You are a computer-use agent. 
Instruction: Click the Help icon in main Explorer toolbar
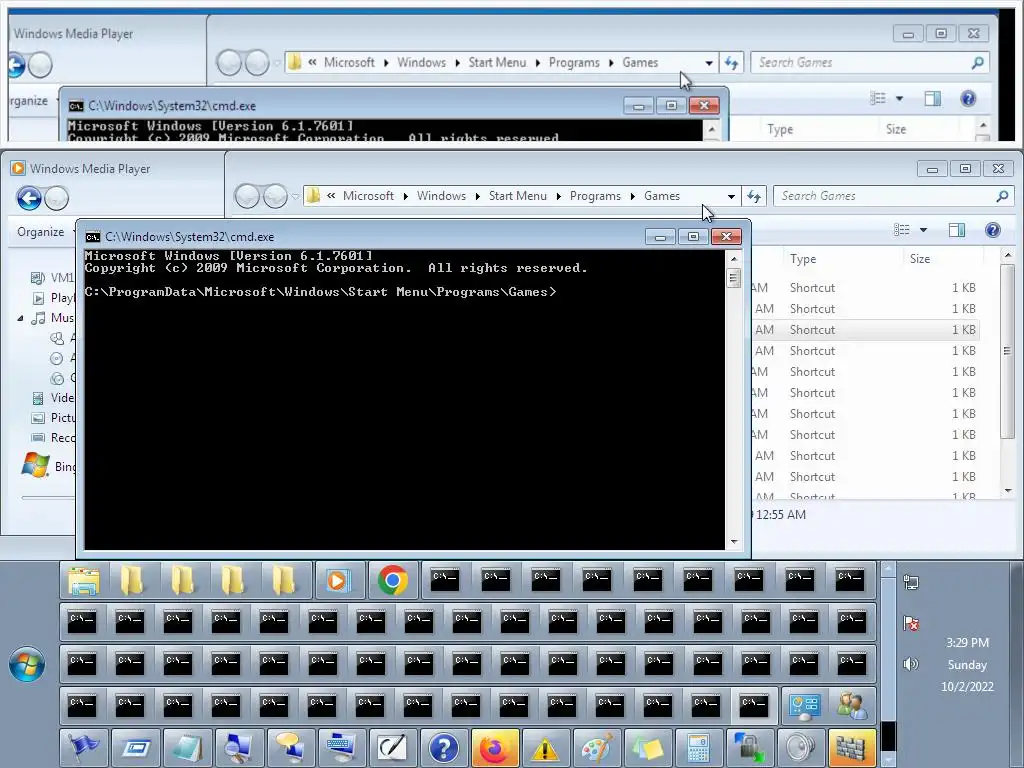(x=993, y=230)
